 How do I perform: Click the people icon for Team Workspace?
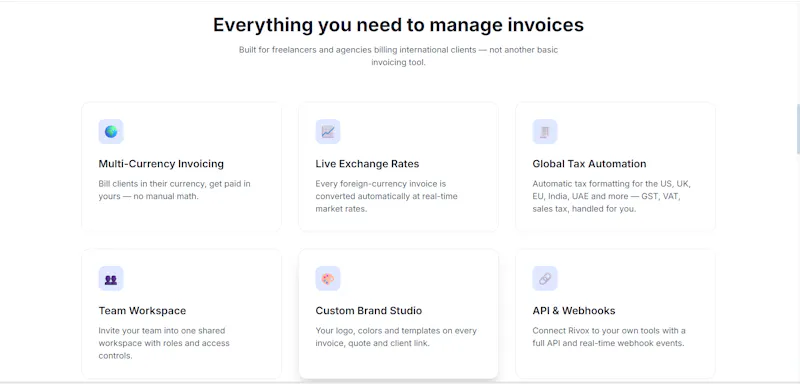(111, 278)
